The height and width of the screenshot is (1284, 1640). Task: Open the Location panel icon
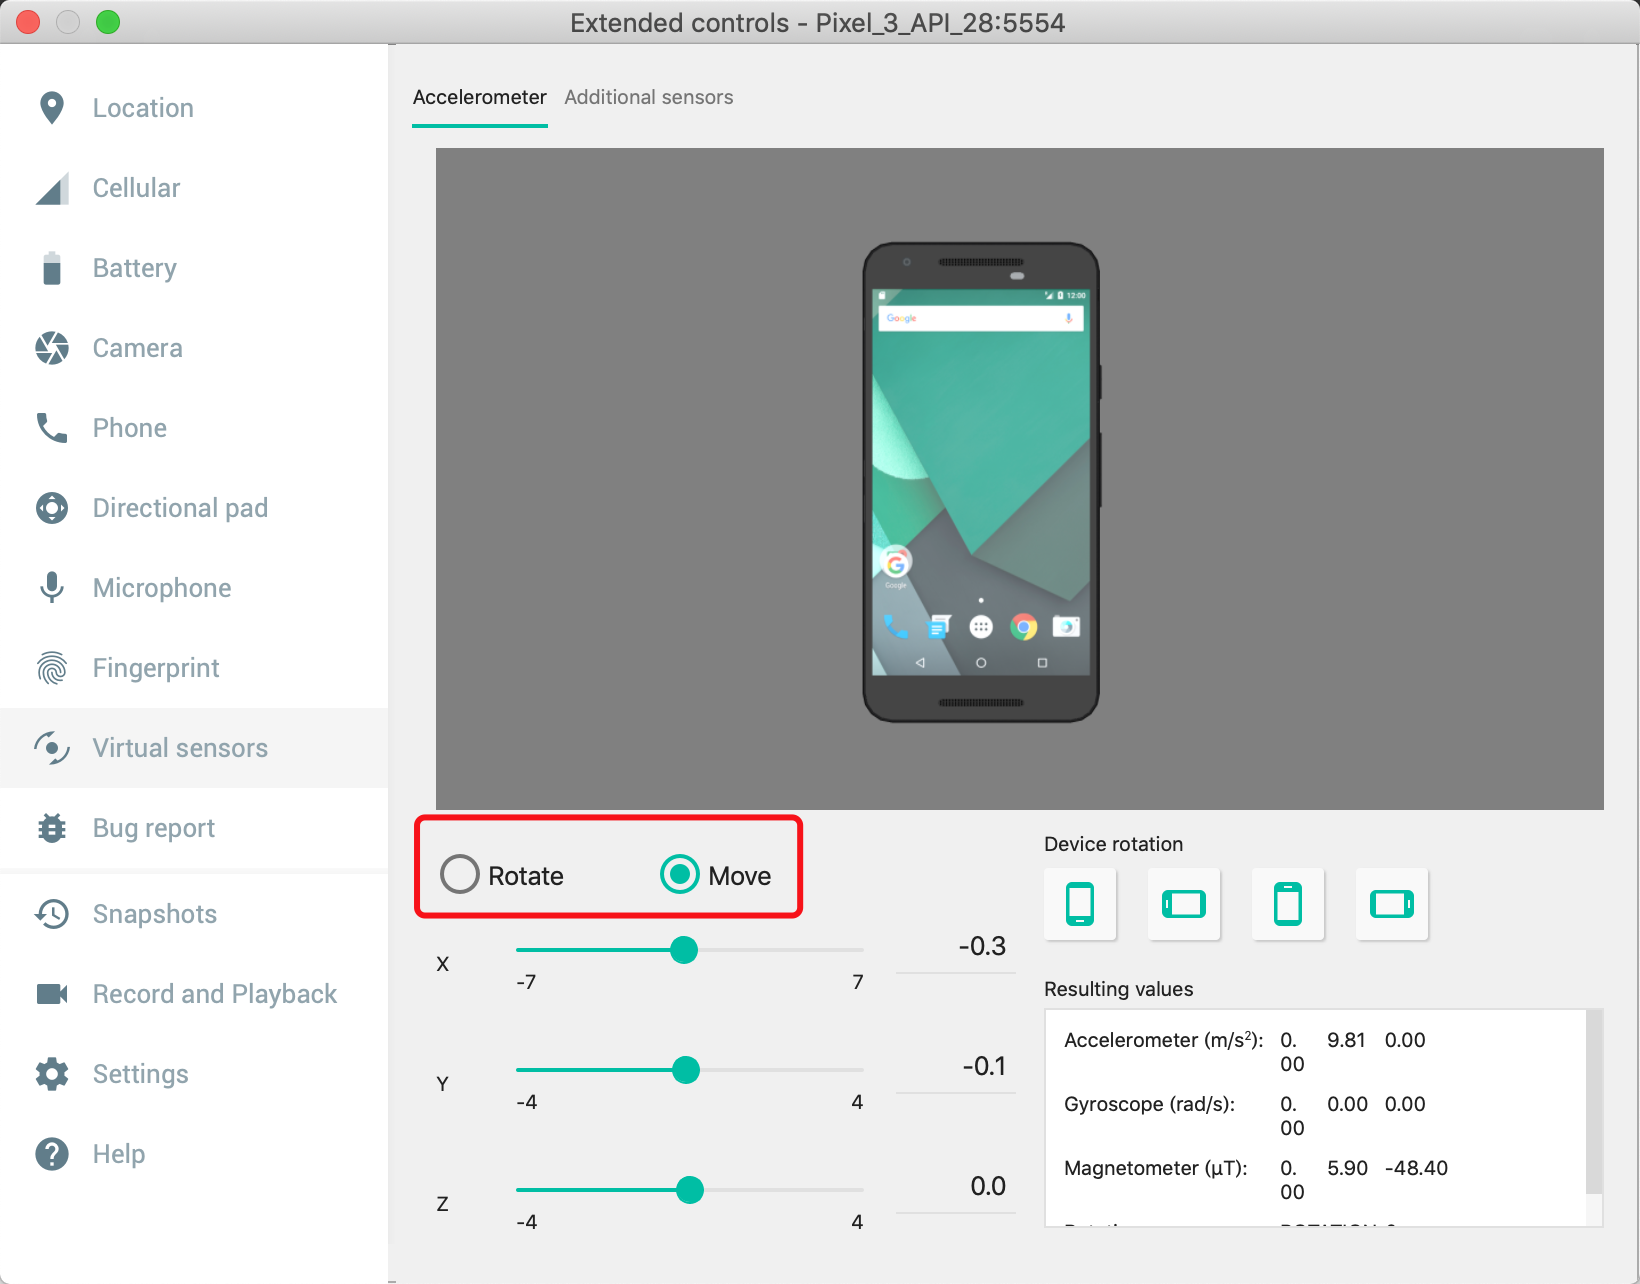click(52, 108)
